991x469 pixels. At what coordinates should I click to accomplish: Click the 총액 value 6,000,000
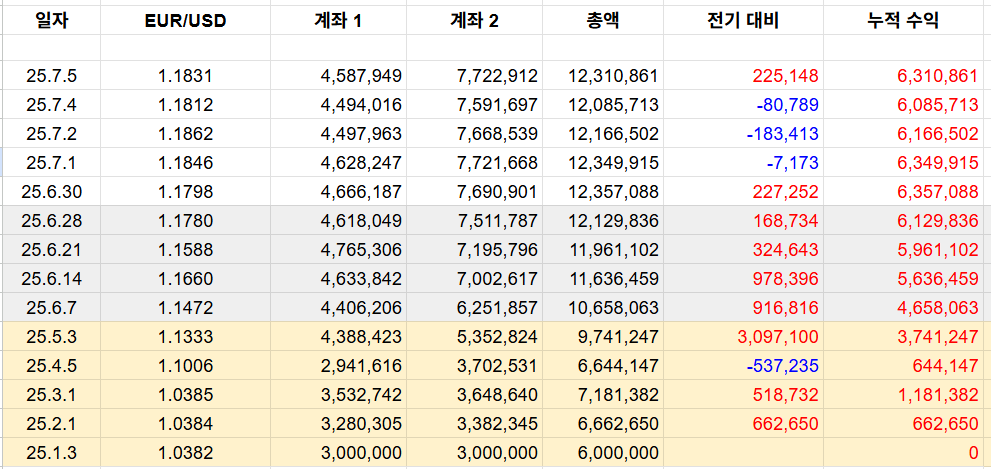[x=602, y=453]
